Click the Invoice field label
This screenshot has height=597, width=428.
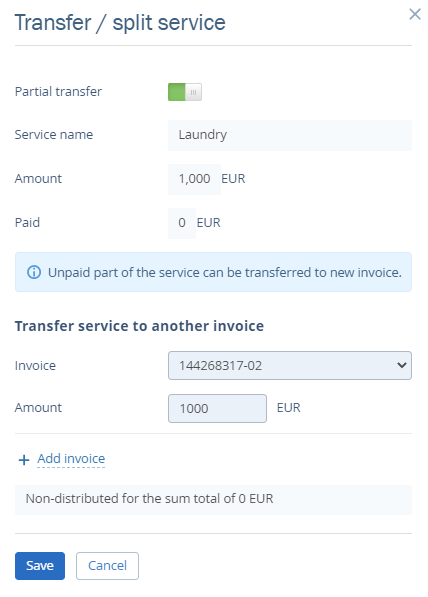35,366
